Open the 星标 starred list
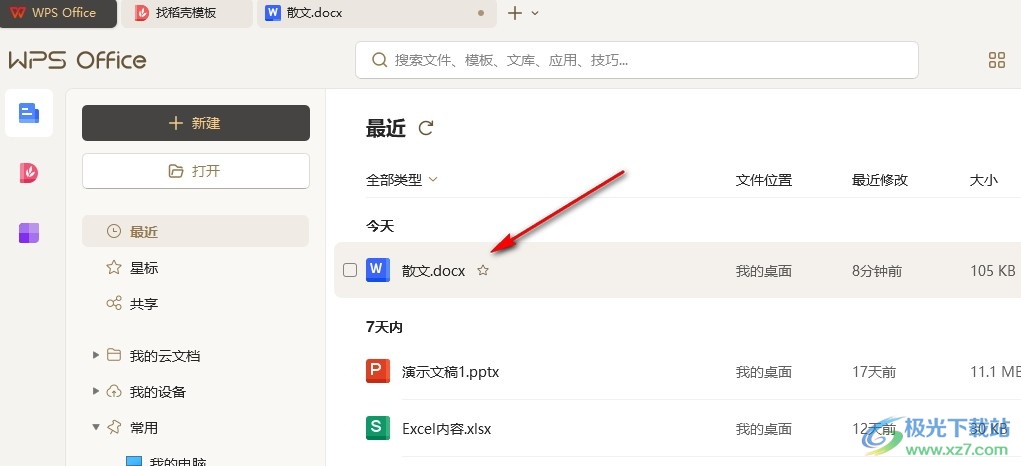Viewport: 1021px width, 466px height. 144,268
